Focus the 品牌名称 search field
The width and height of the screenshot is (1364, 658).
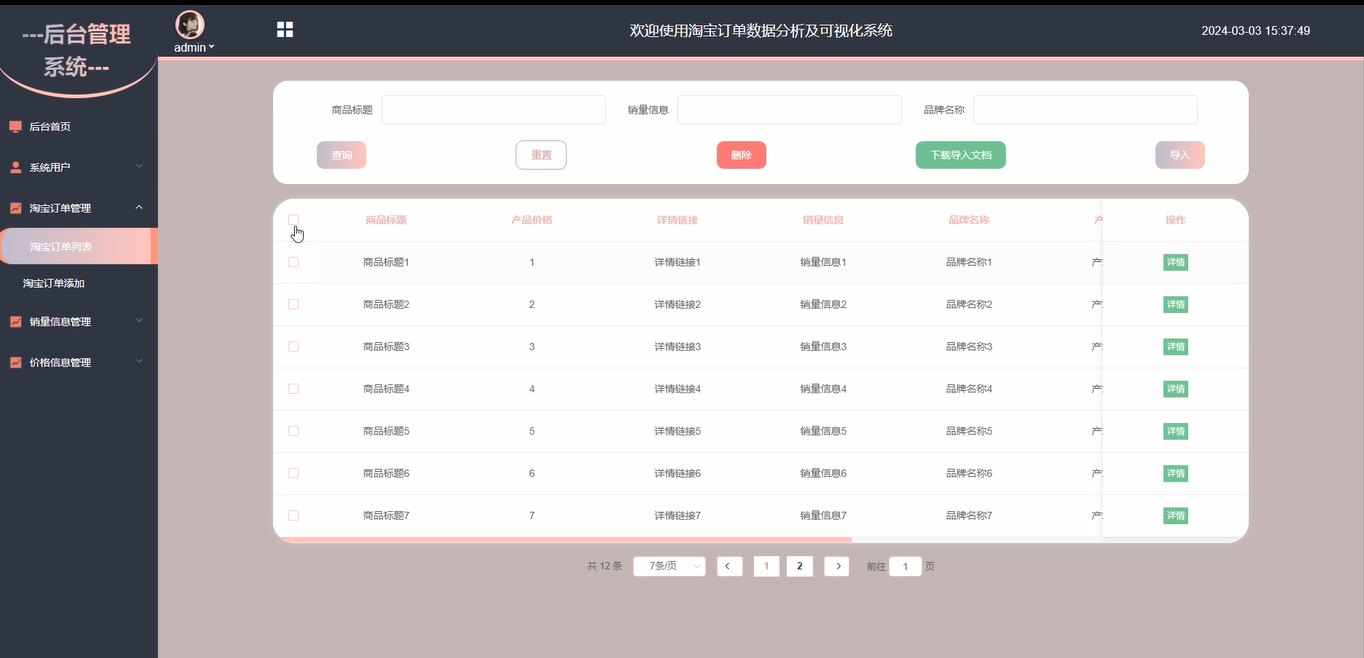click(x=1086, y=110)
